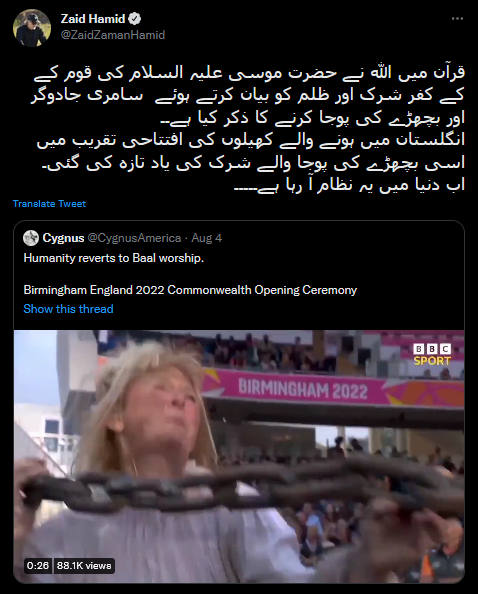Click the verified badge next to Zaid Hamid
The image size is (478, 594).
click(135, 19)
